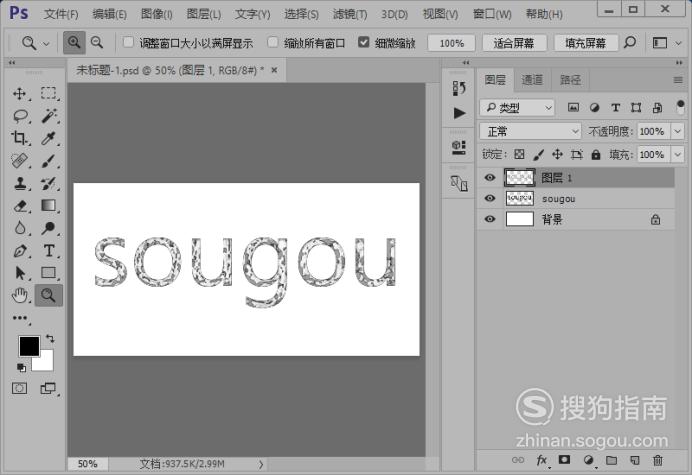Select the Healing Brush tool
The width and height of the screenshot is (692, 475).
(19, 161)
